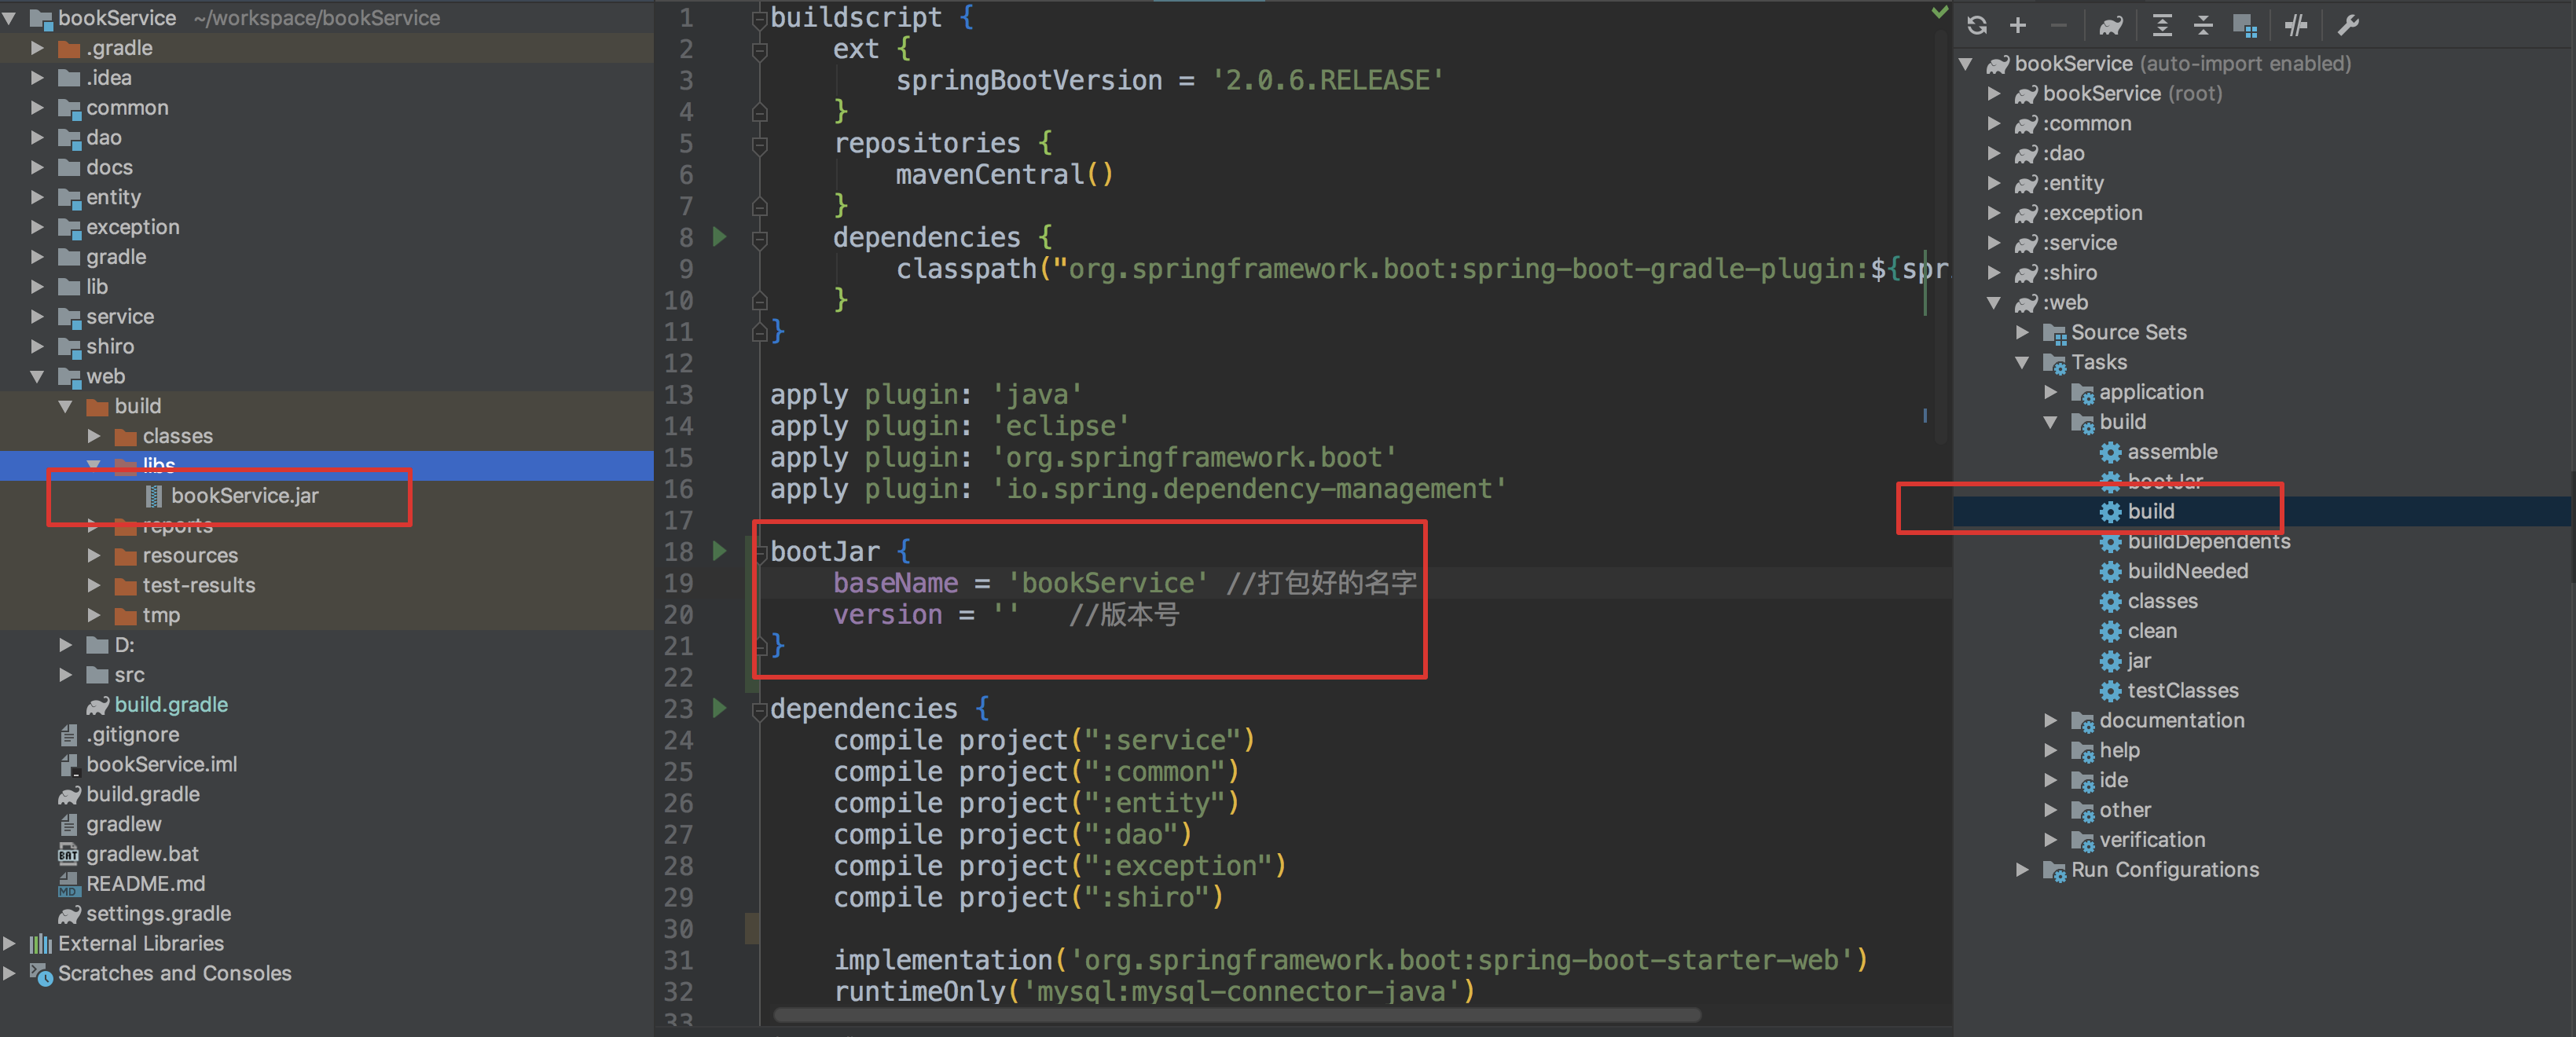The height and width of the screenshot is (1037, 2576).
Task: Open Gradle settings with the wrench icon
Action: 2349,25
